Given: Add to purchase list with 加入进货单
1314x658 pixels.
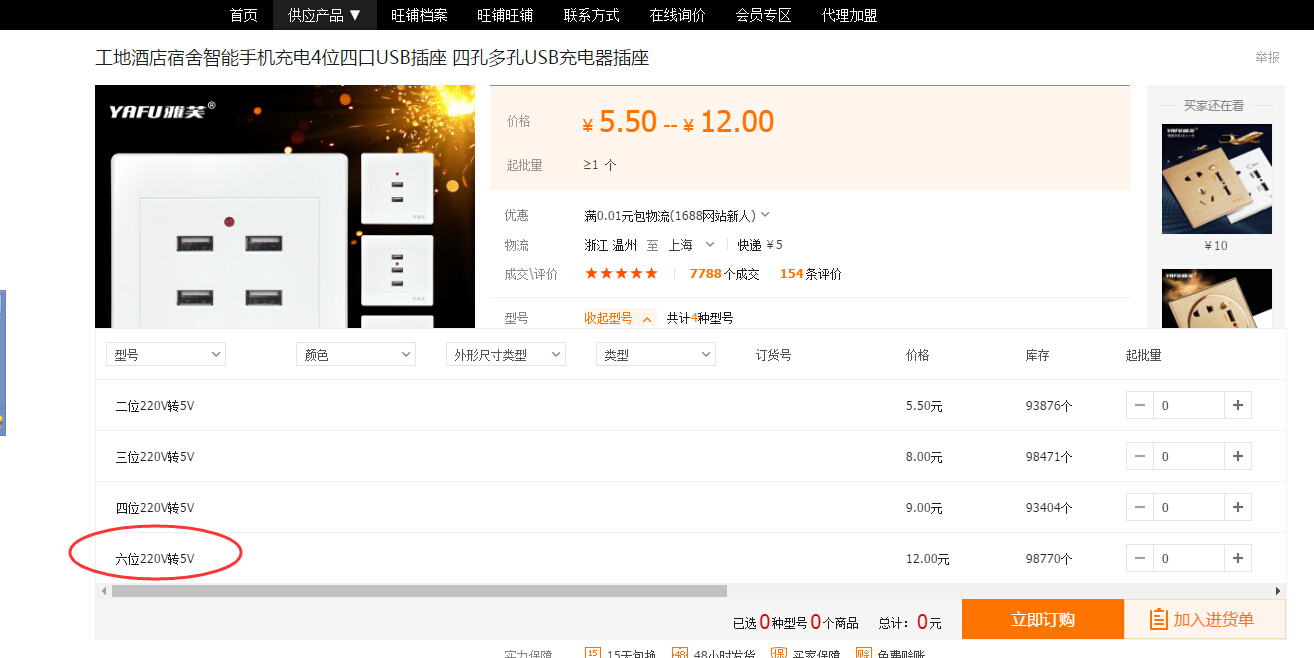Looking at the screenshot, I should (x=1204, y=620).
